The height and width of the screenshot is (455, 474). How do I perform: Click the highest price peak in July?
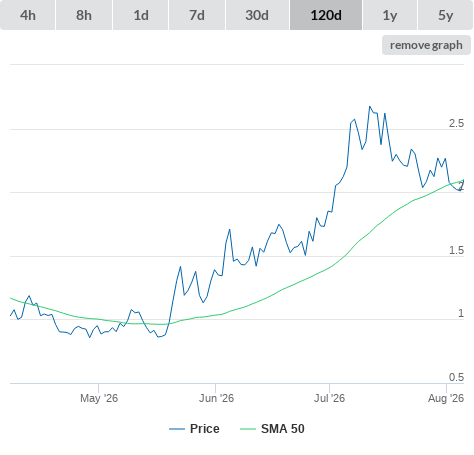(x=369, y=107)
